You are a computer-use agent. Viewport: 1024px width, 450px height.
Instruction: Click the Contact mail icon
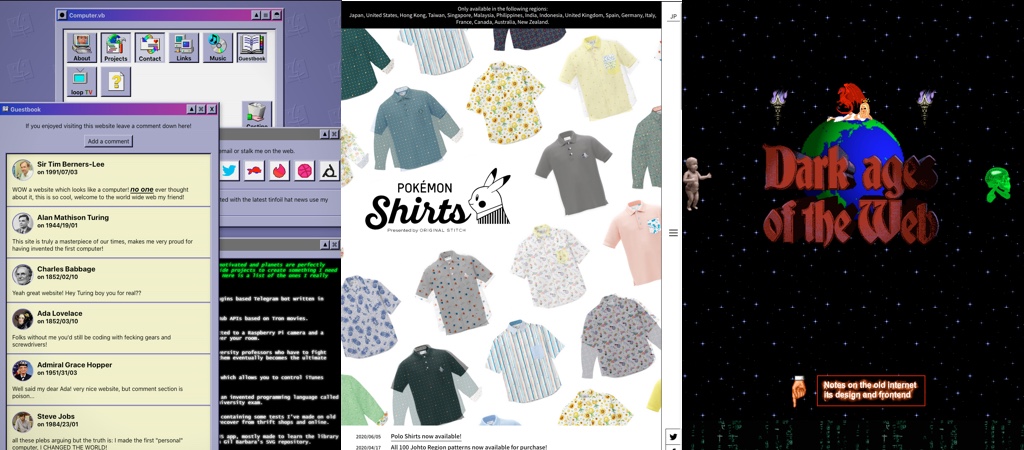[x=150, y=46]
